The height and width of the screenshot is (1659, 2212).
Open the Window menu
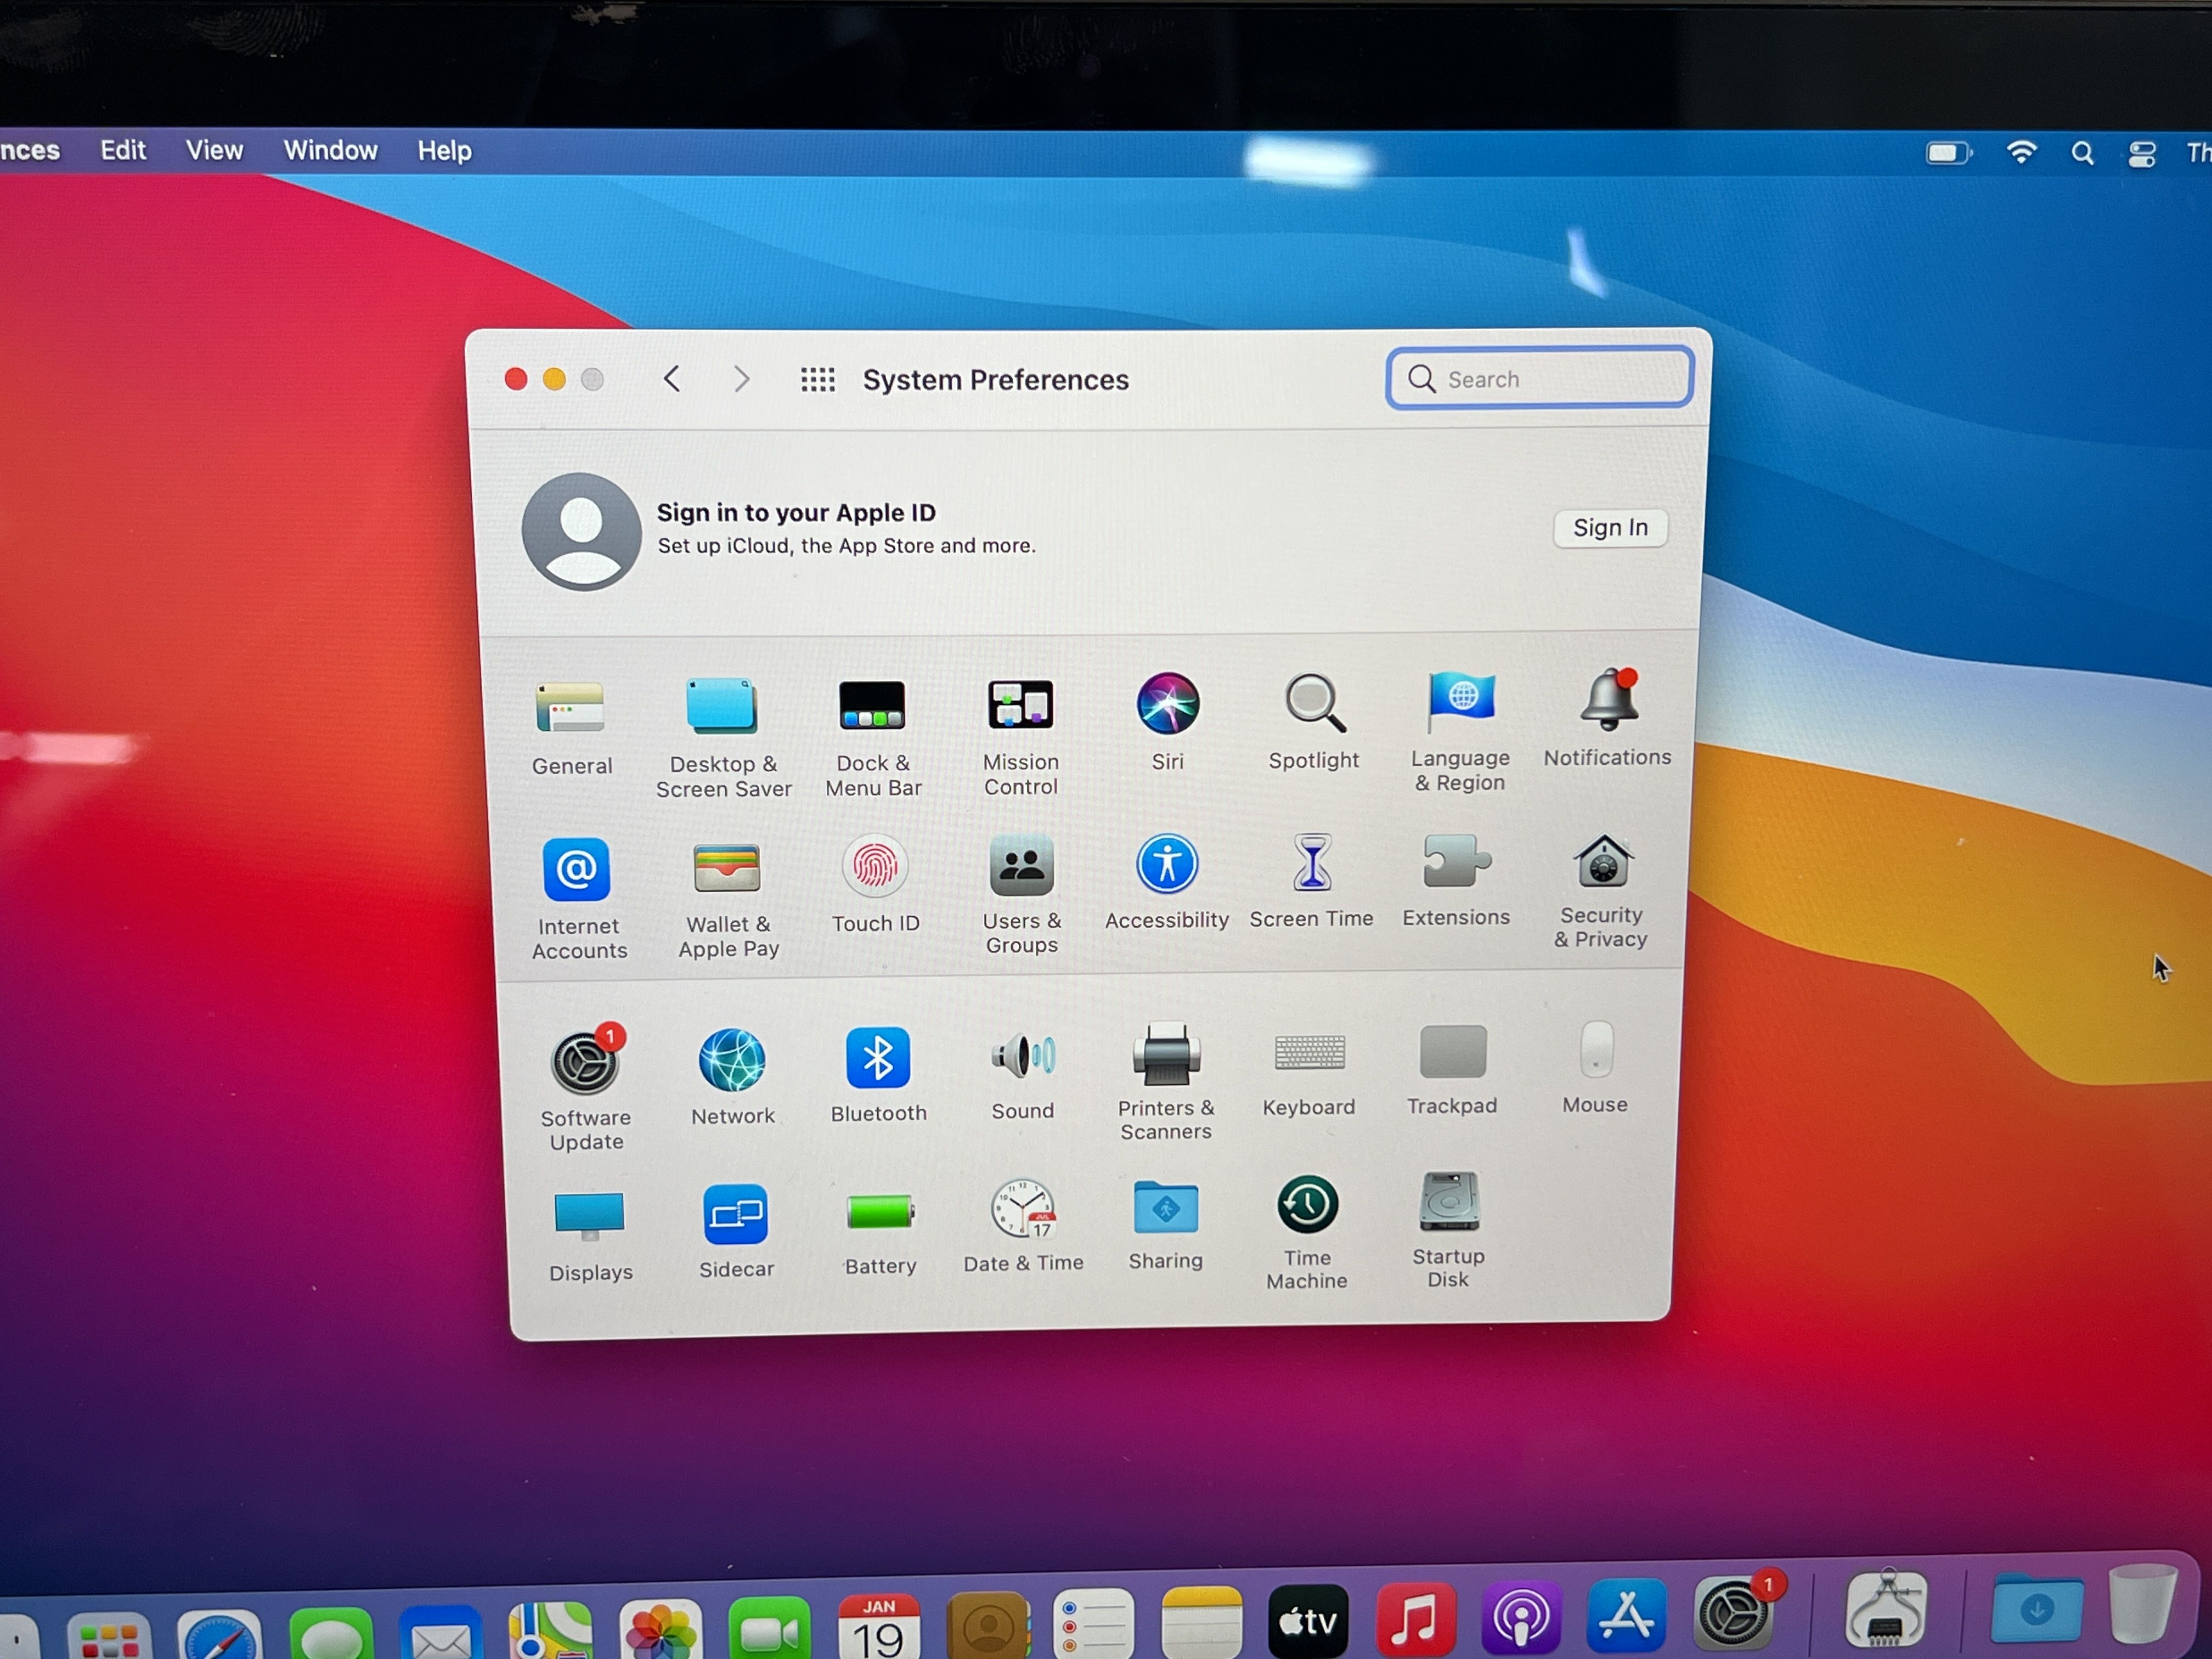330,151
